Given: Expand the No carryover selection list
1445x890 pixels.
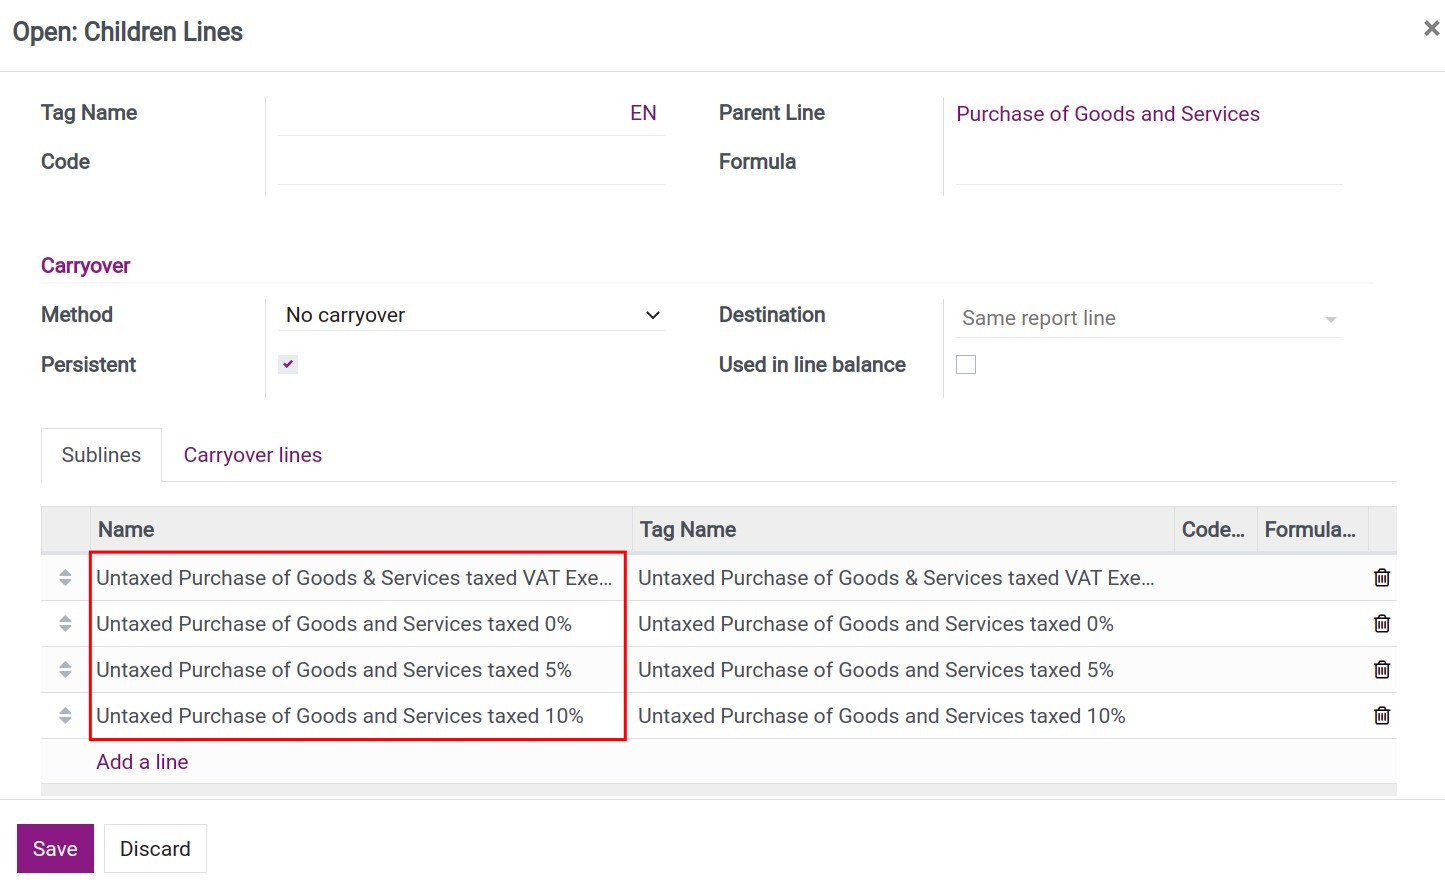Looking at the screenshot, I should (x=470, y=314).
